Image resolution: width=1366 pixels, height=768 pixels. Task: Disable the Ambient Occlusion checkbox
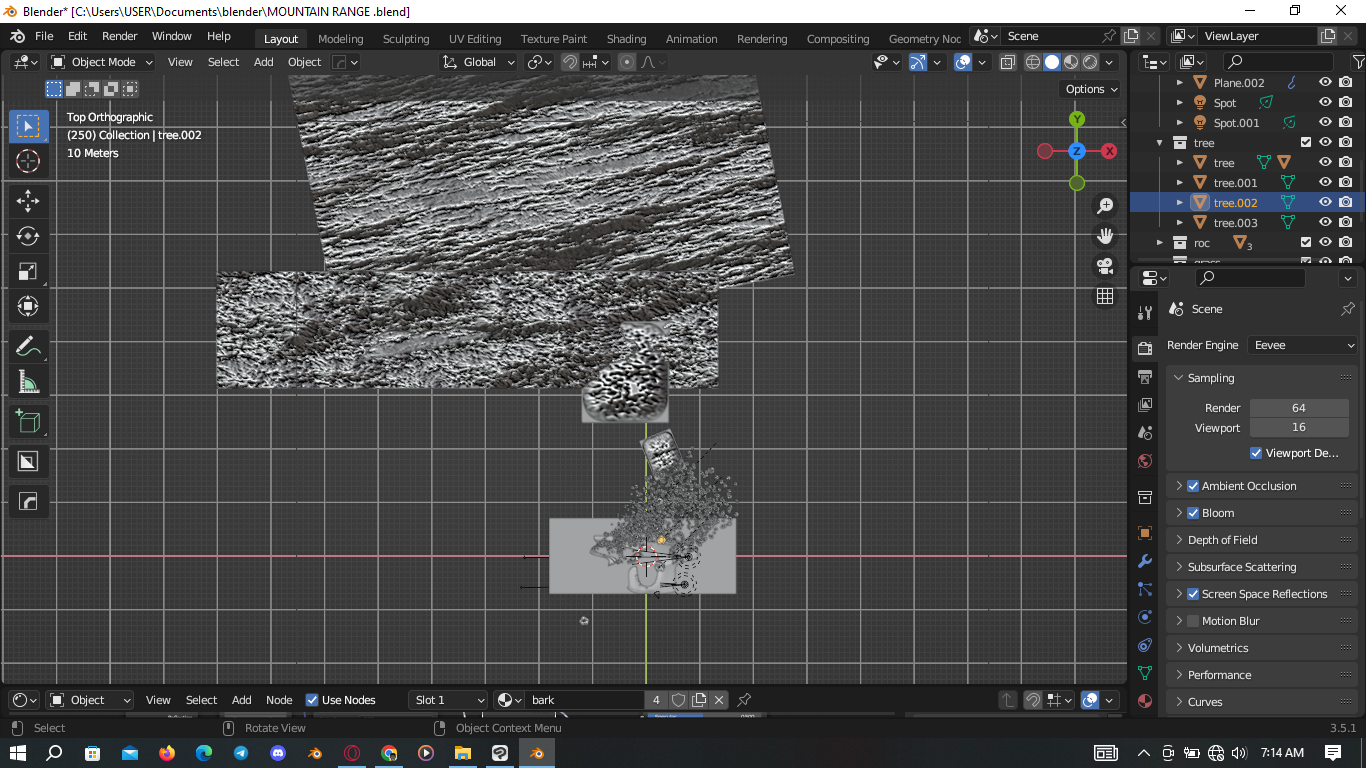tap(1193, 486)
